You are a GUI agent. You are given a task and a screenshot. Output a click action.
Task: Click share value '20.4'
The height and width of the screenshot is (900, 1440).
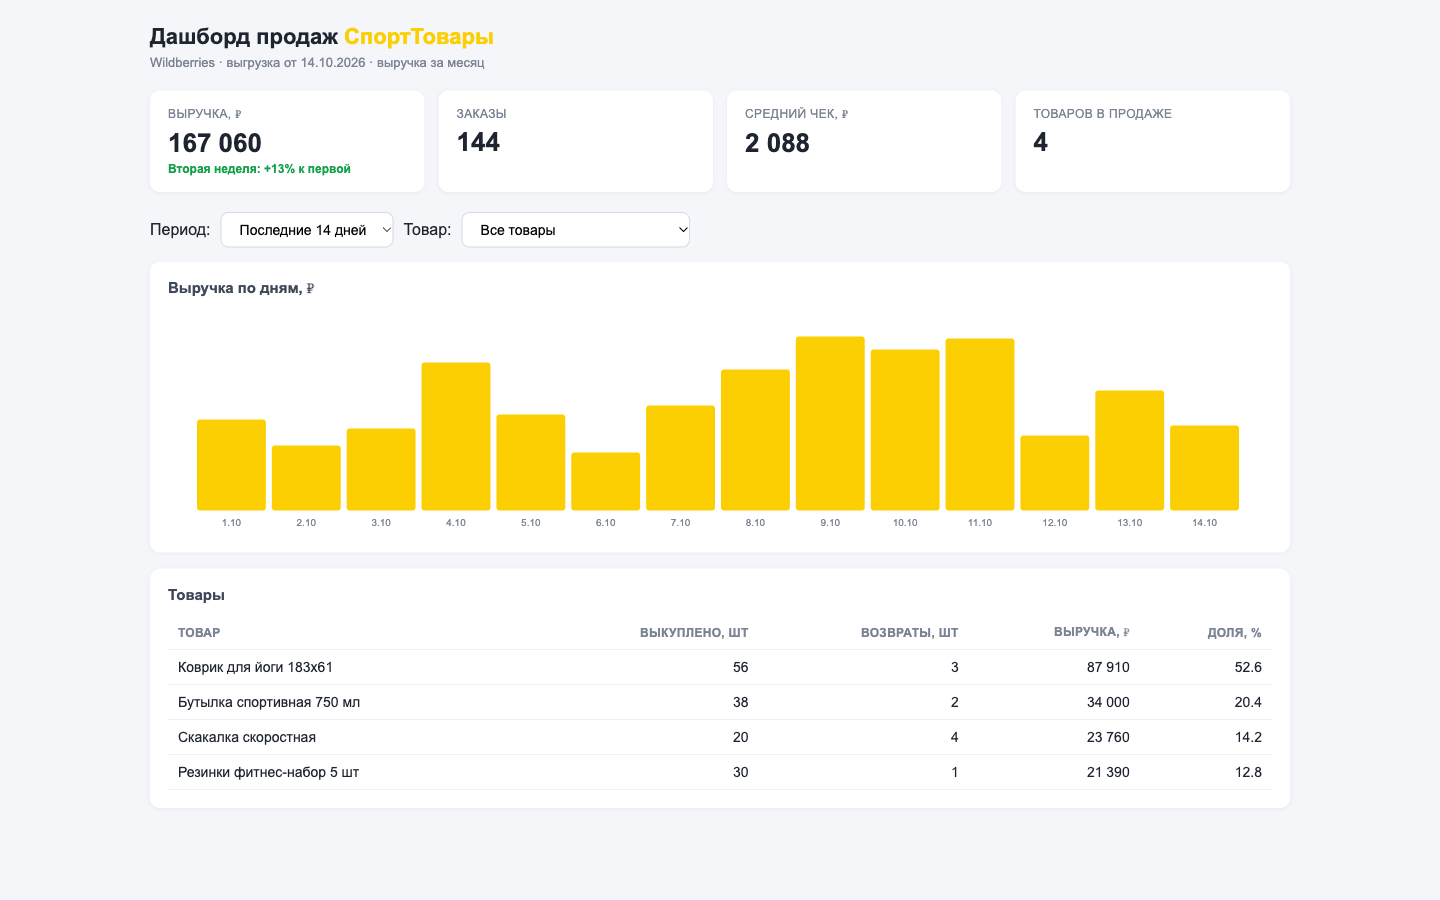[1248, 702]
